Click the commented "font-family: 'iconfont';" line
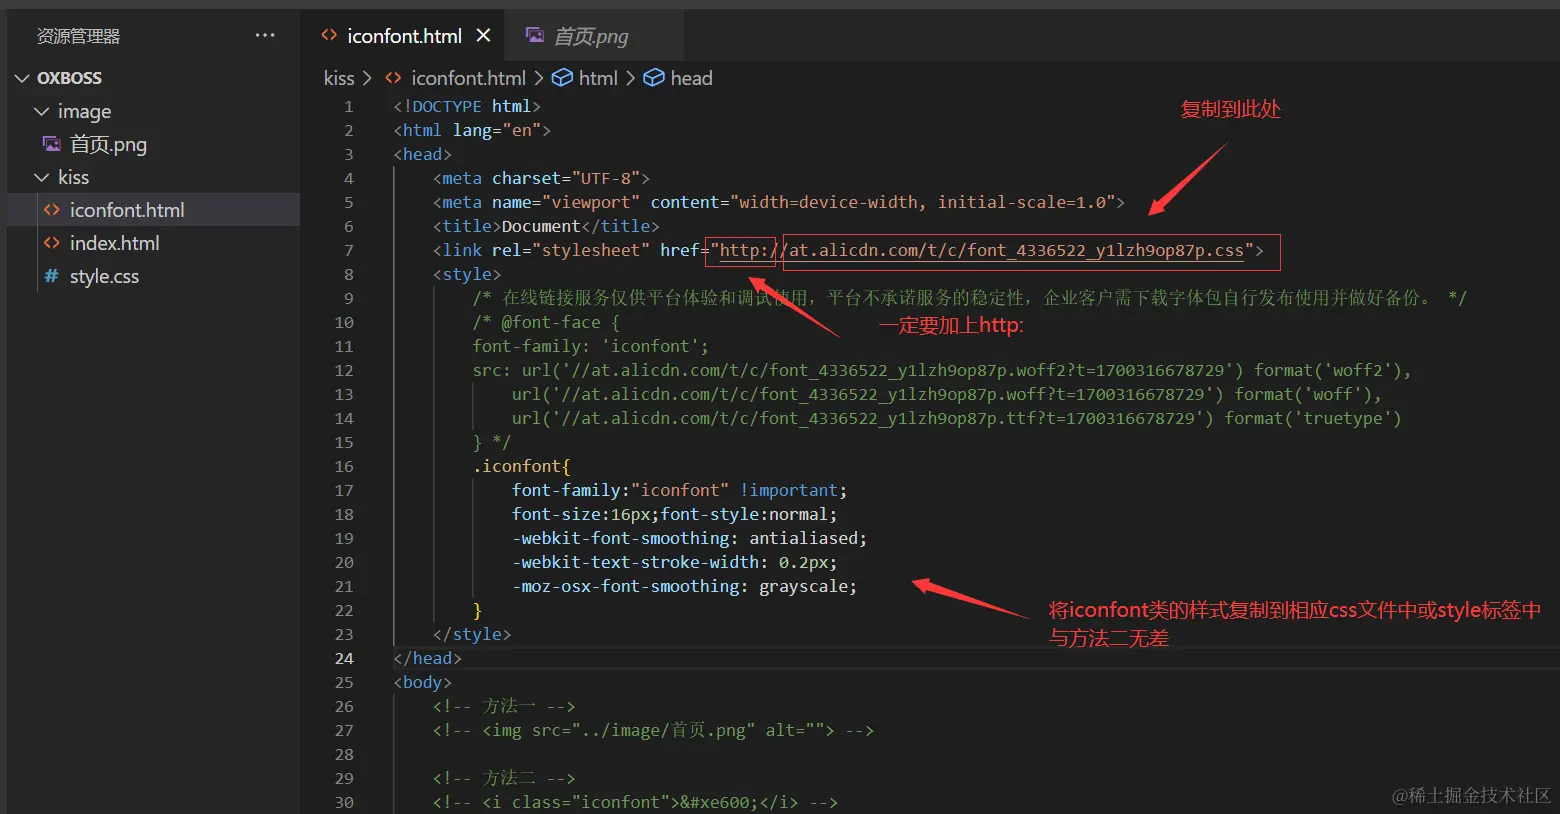Viewport: 1560px width, 814px height. coord(591,346)
